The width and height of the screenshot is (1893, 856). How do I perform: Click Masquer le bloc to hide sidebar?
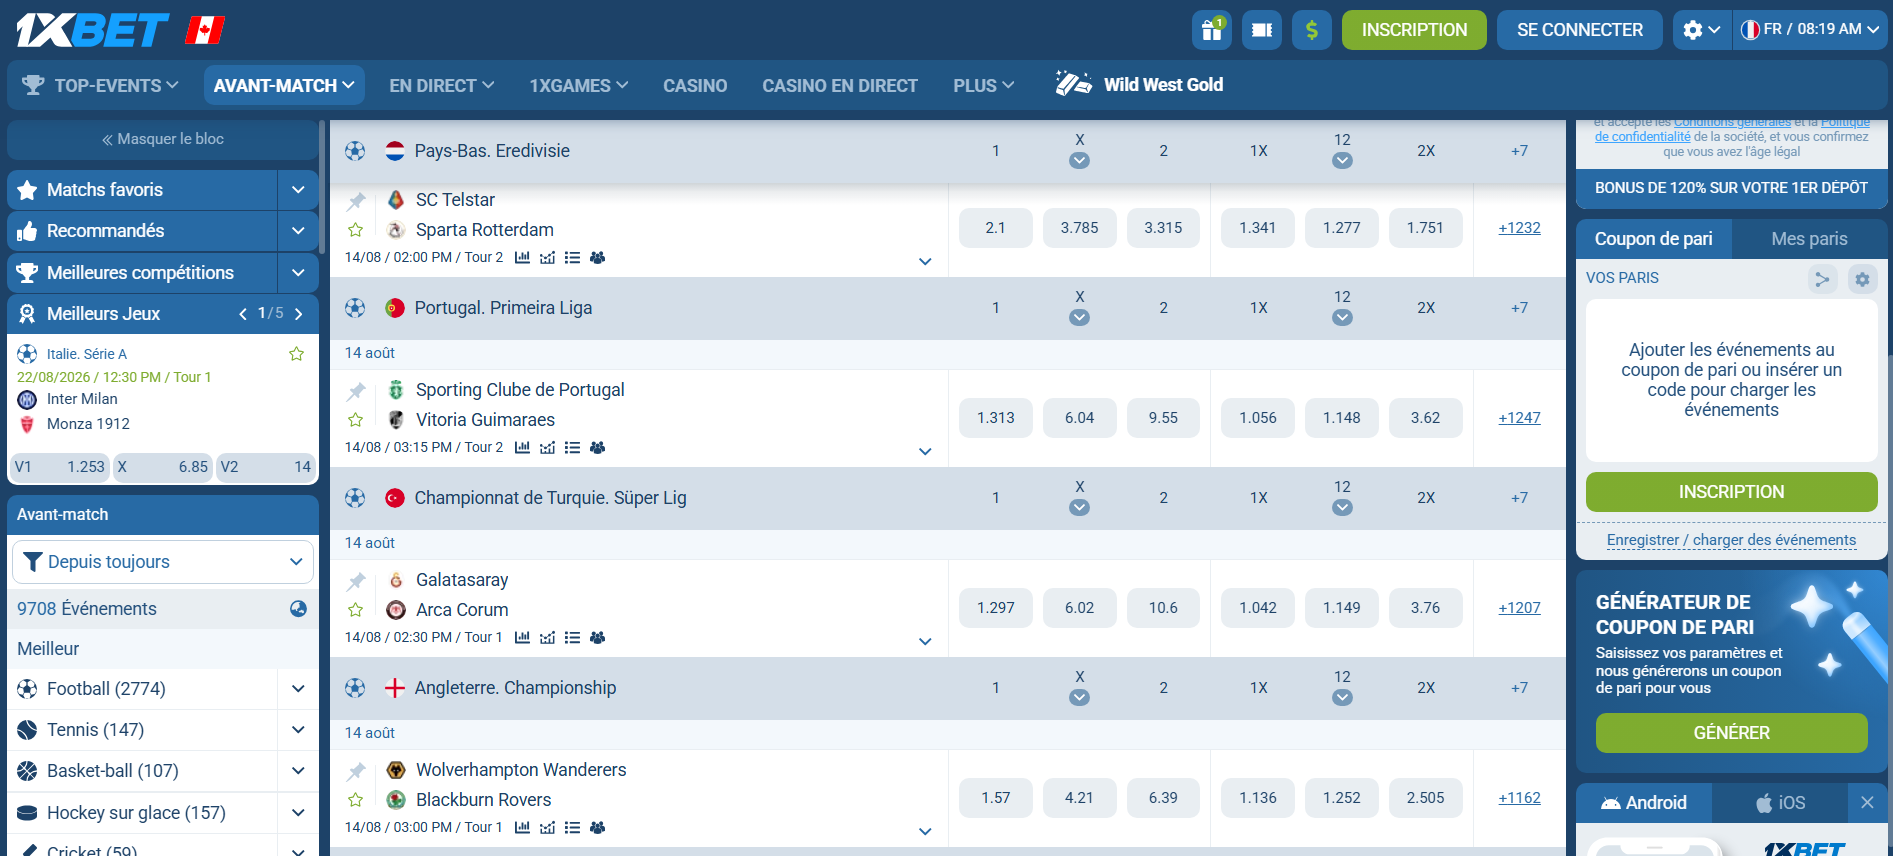click(162, 139)
